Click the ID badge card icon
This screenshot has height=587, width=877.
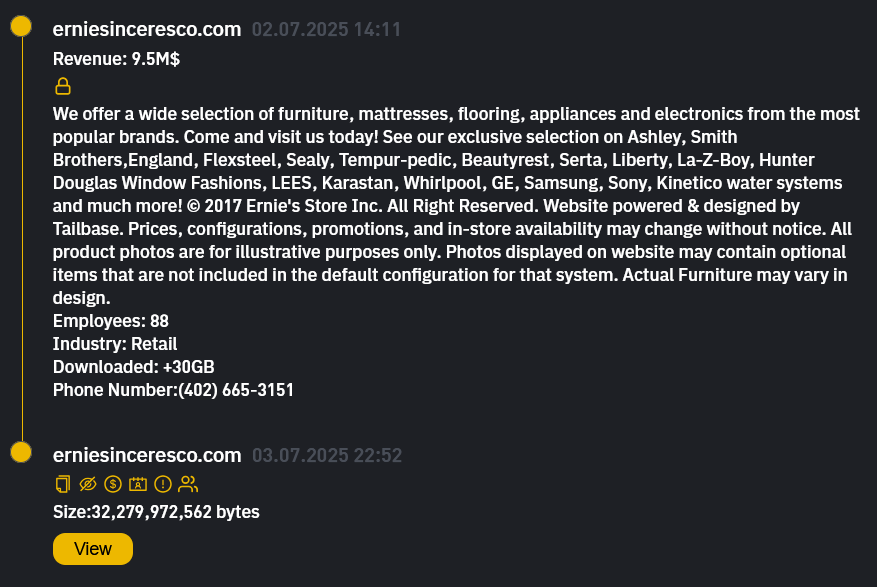point(138,484)
